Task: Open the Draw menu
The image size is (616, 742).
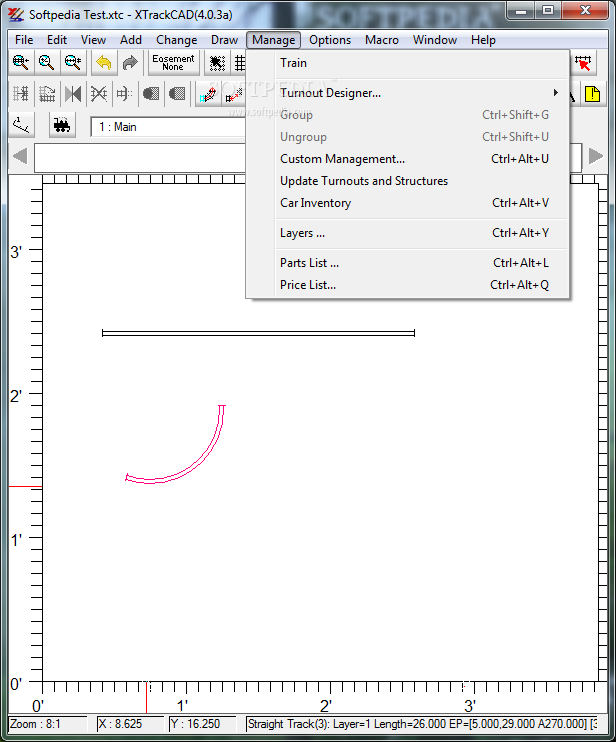Action: coord(224,40)
